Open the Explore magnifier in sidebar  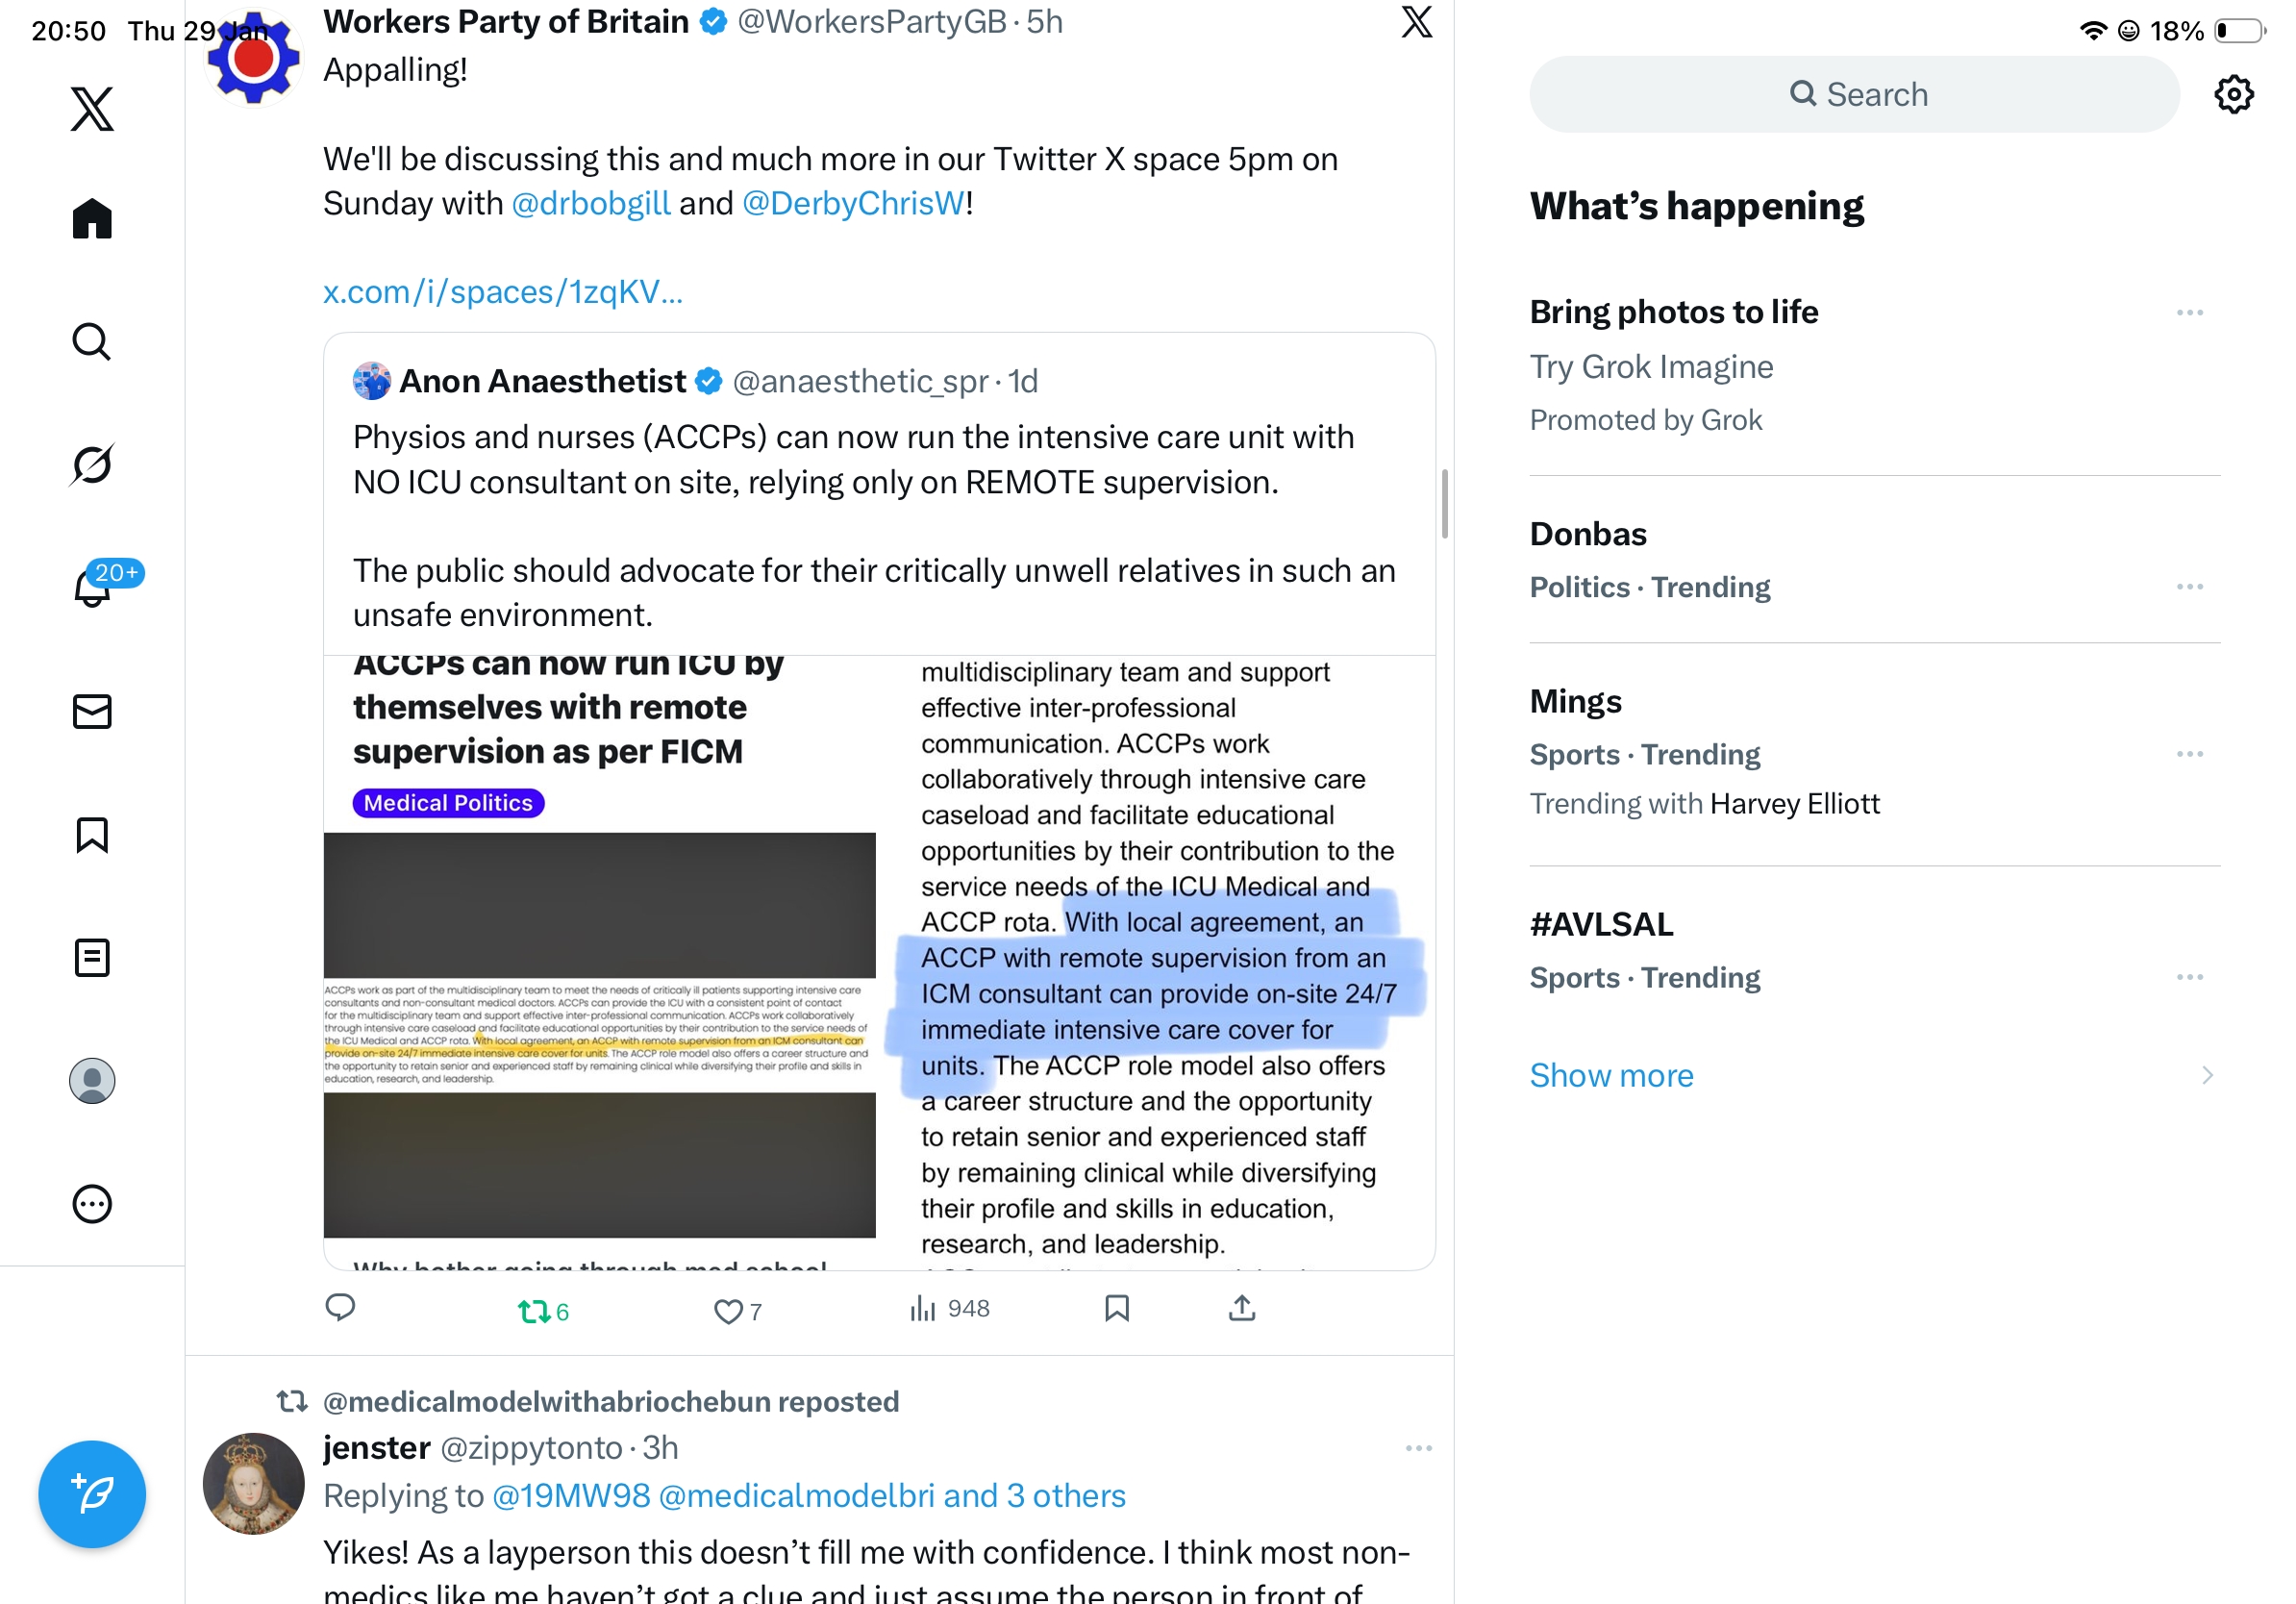92,342
